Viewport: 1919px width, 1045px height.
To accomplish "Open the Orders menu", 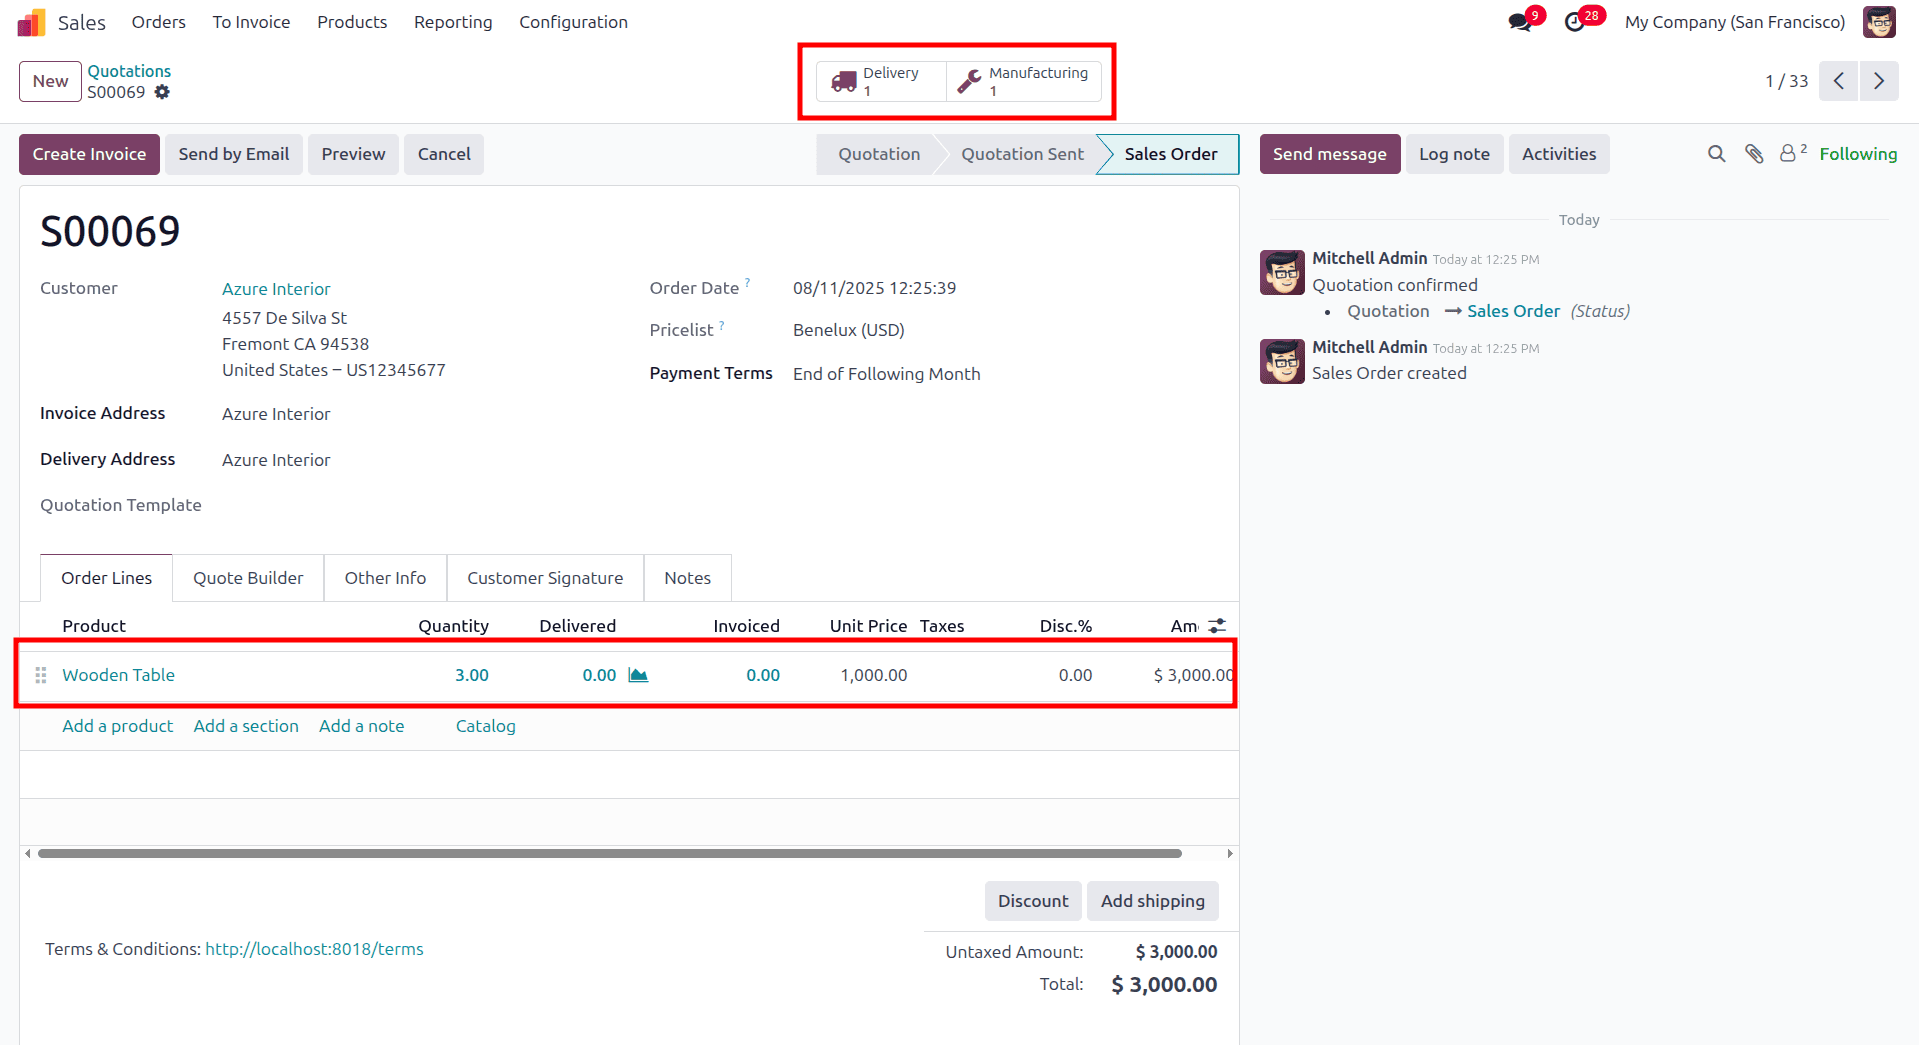I will coord(159,22).
